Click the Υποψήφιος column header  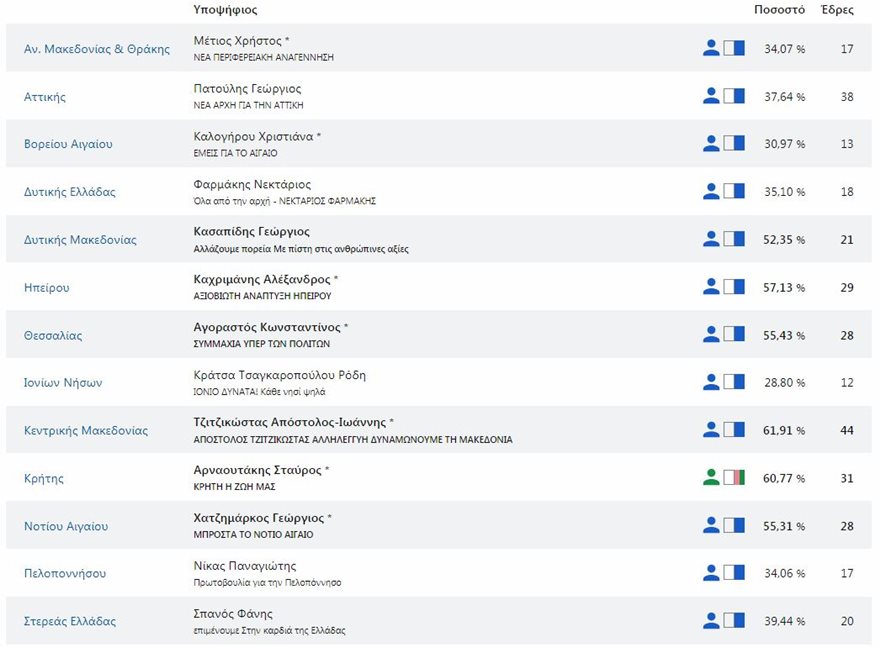[x=225, y=9]
